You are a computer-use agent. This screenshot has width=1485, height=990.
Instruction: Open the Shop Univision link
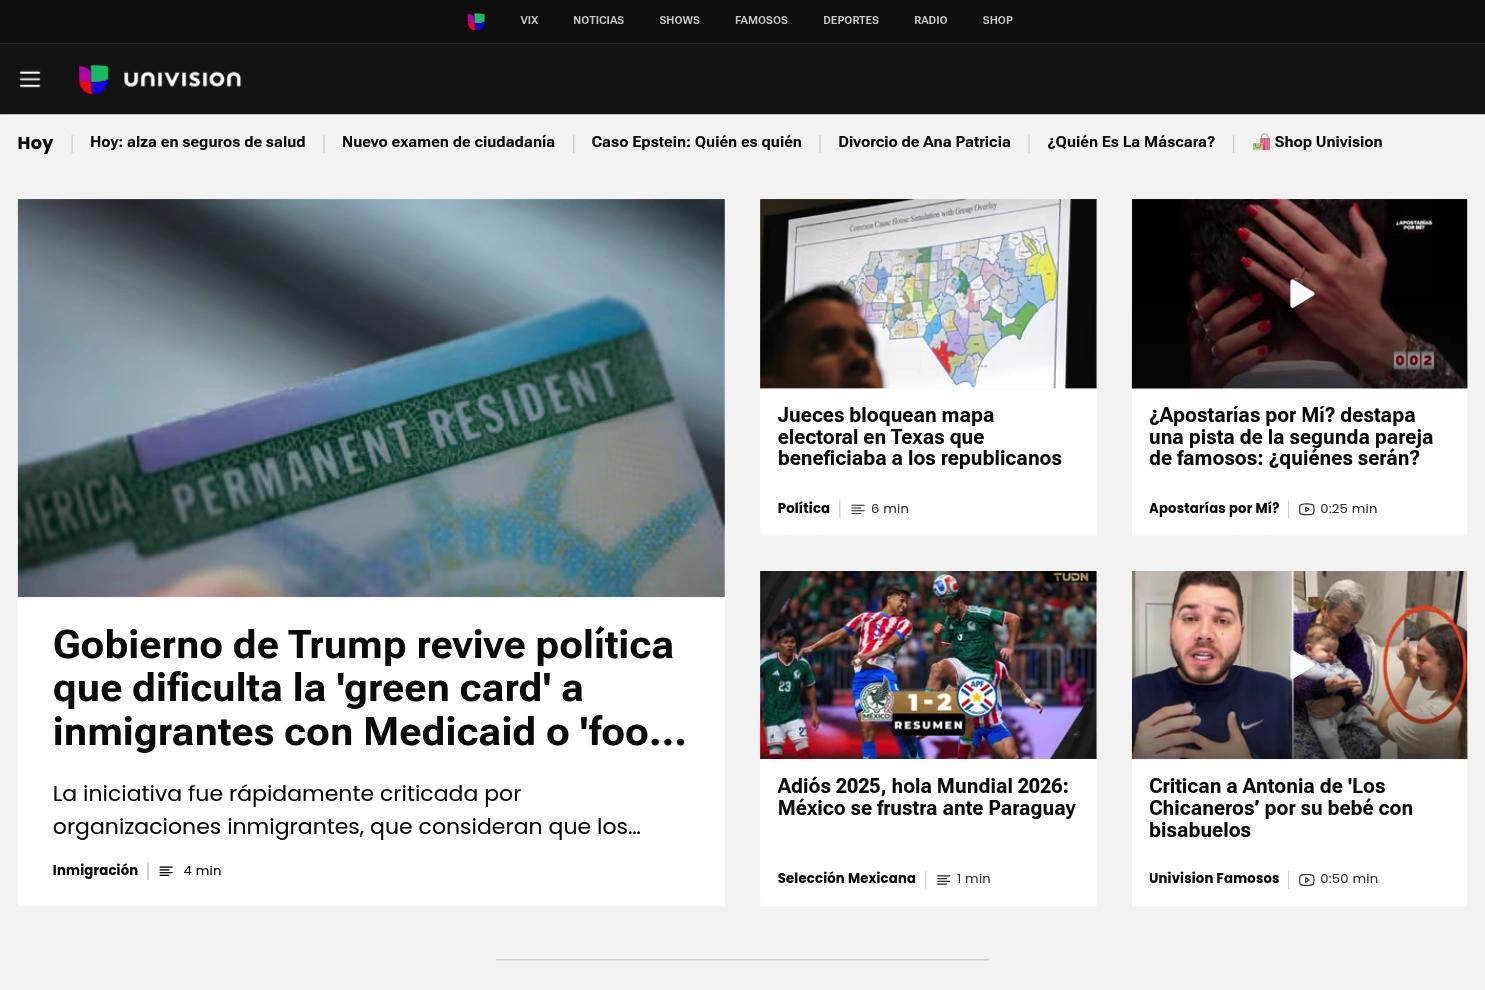coord(1317,142)
